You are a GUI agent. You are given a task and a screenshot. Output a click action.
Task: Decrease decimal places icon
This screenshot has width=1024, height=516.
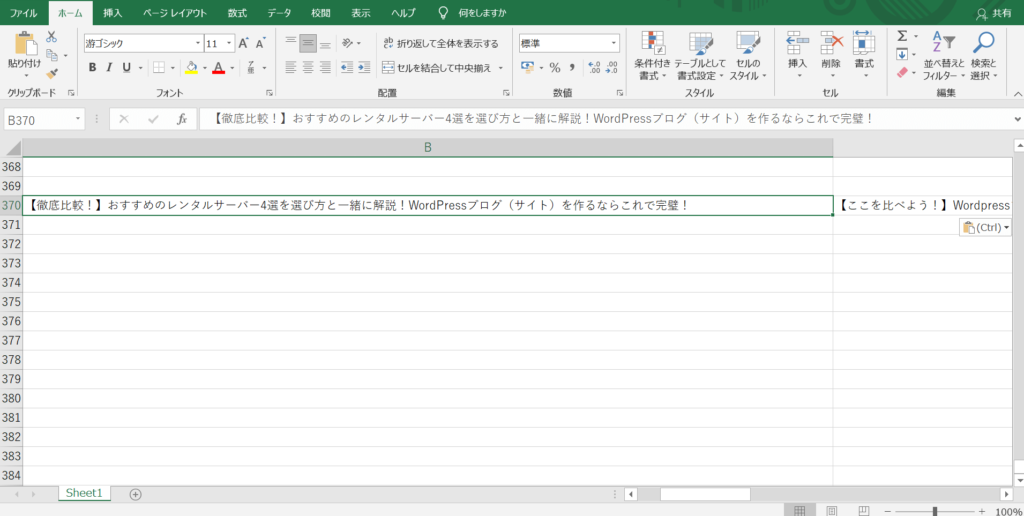pyautogui.click(x=611, y=67)
